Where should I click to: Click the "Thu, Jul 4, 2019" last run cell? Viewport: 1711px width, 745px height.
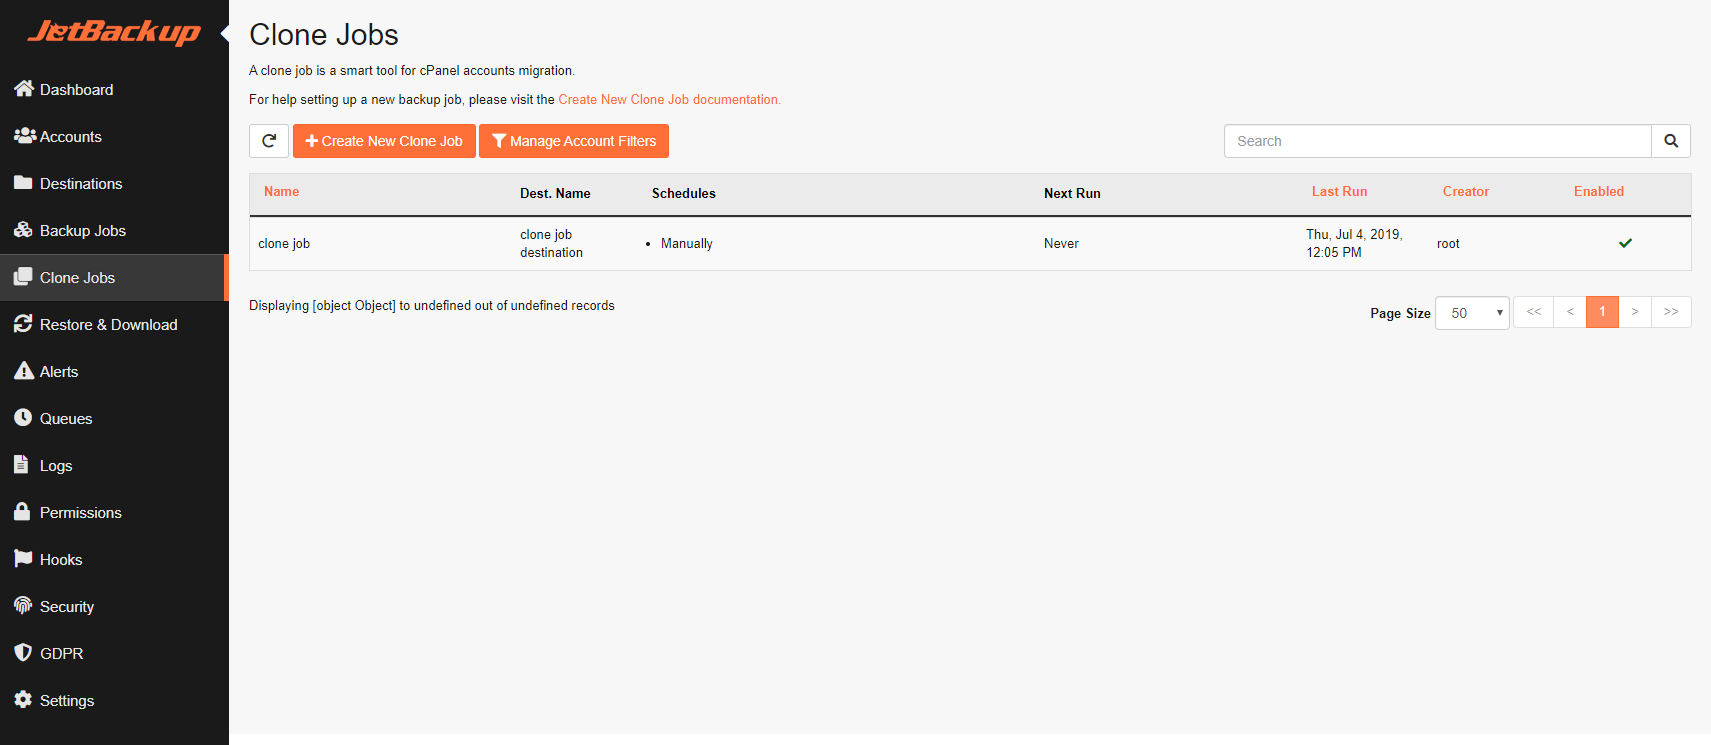click(1354, 243)
